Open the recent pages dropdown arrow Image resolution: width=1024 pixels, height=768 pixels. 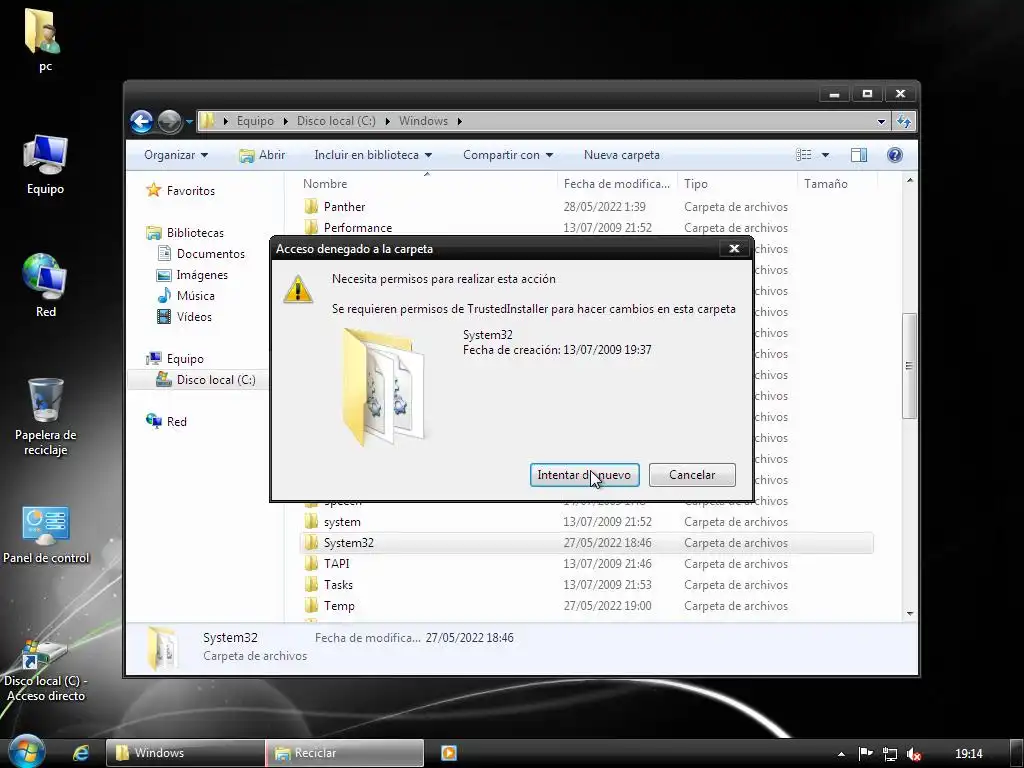(189, 121)
